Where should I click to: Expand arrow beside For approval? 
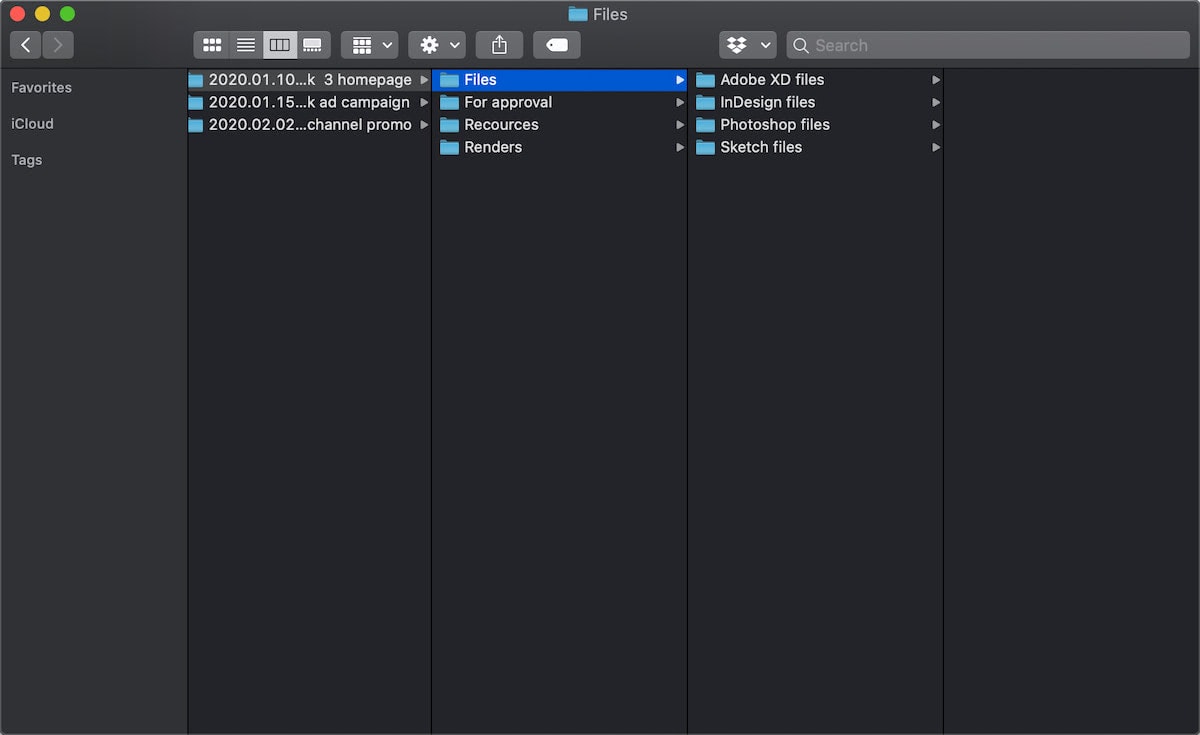pyautogui.click(x=680, y=102)
